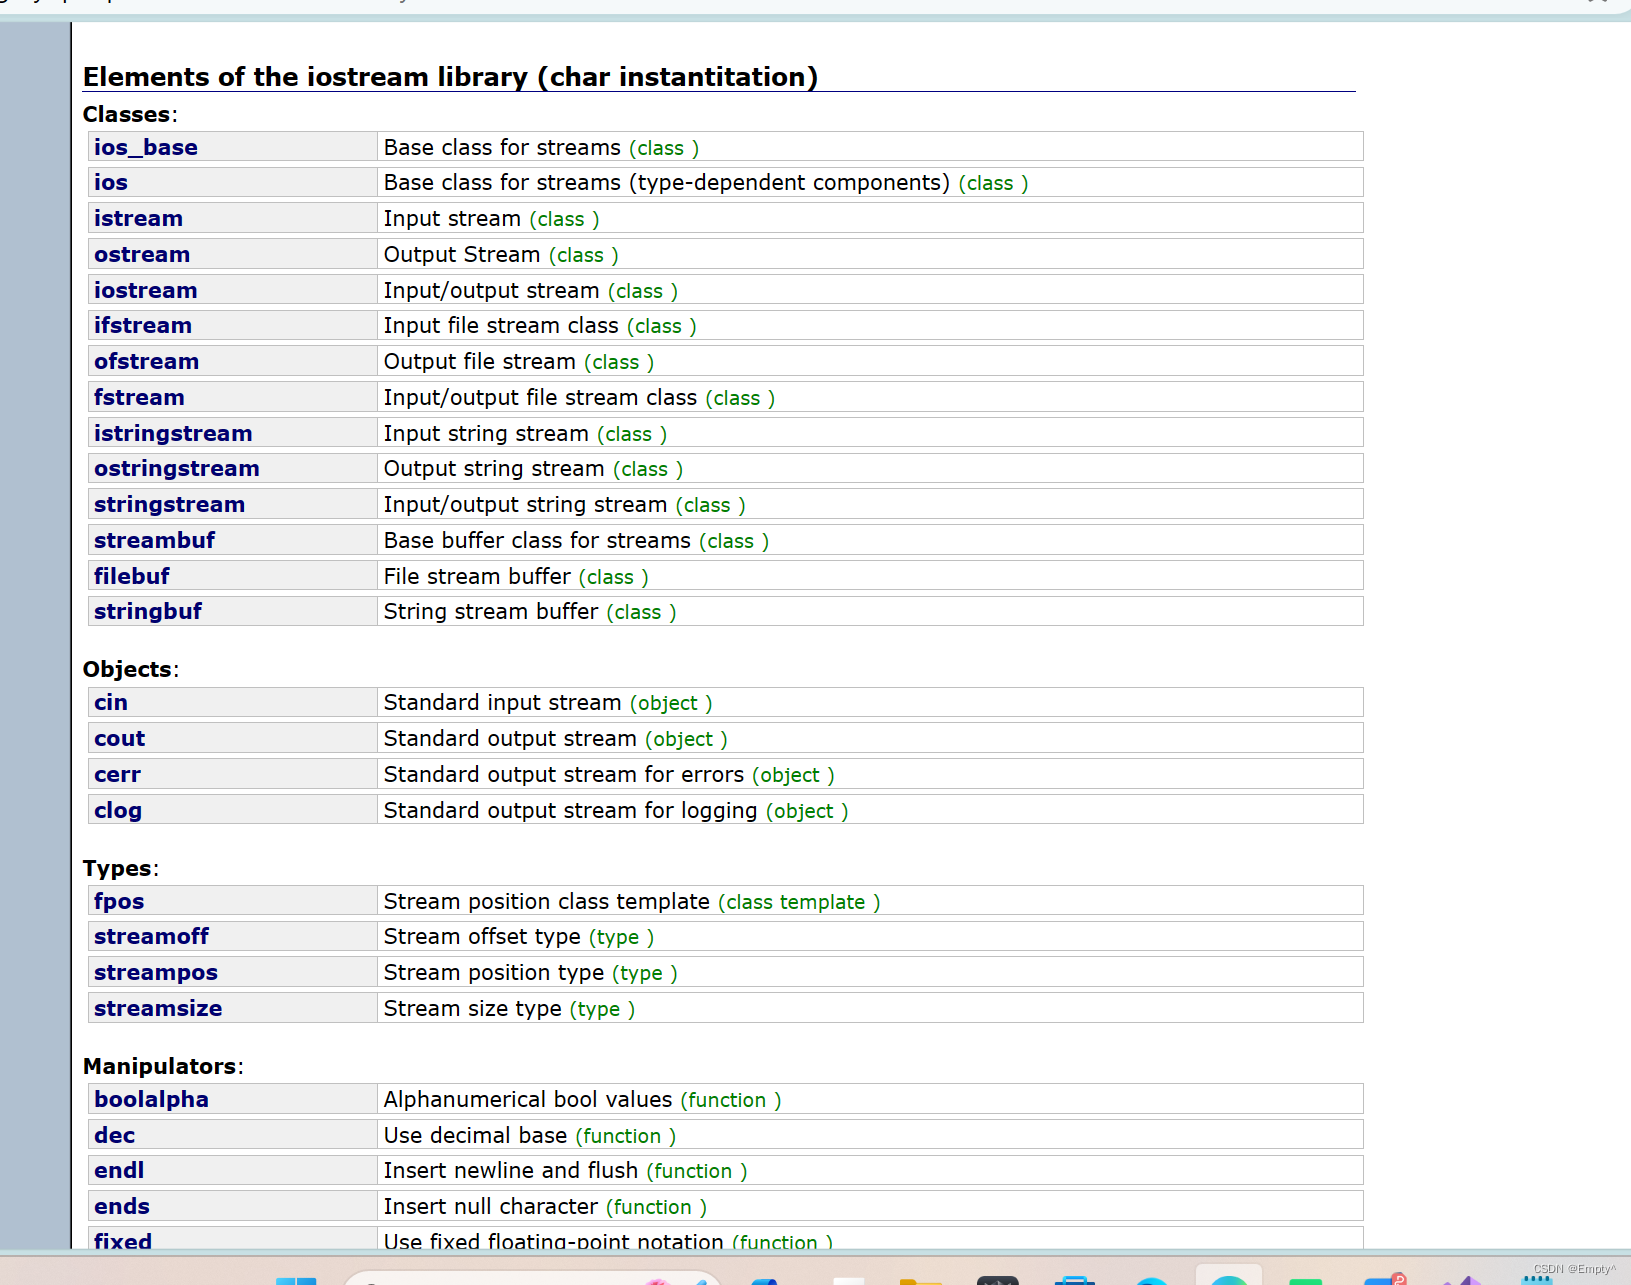The width and height of the screenshot is (1631, 1285).
Task: Open the fstream class reference
Action: pyautogui.click(x=139, y=397)
